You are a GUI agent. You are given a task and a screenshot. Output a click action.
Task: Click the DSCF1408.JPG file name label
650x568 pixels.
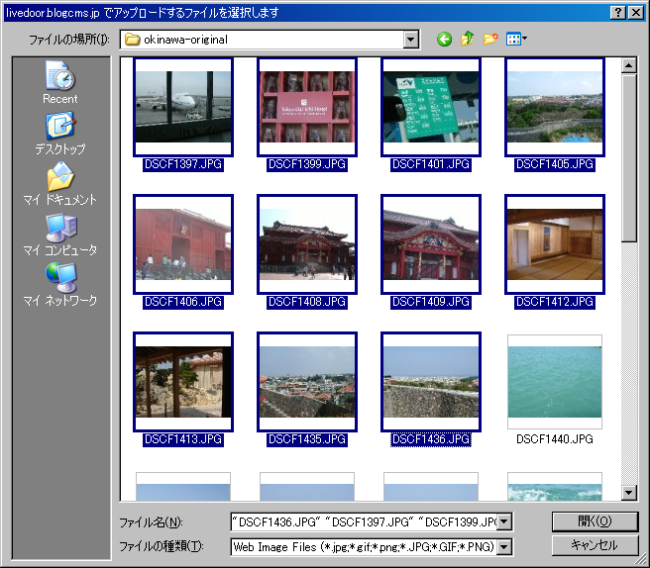click(307, 302)
